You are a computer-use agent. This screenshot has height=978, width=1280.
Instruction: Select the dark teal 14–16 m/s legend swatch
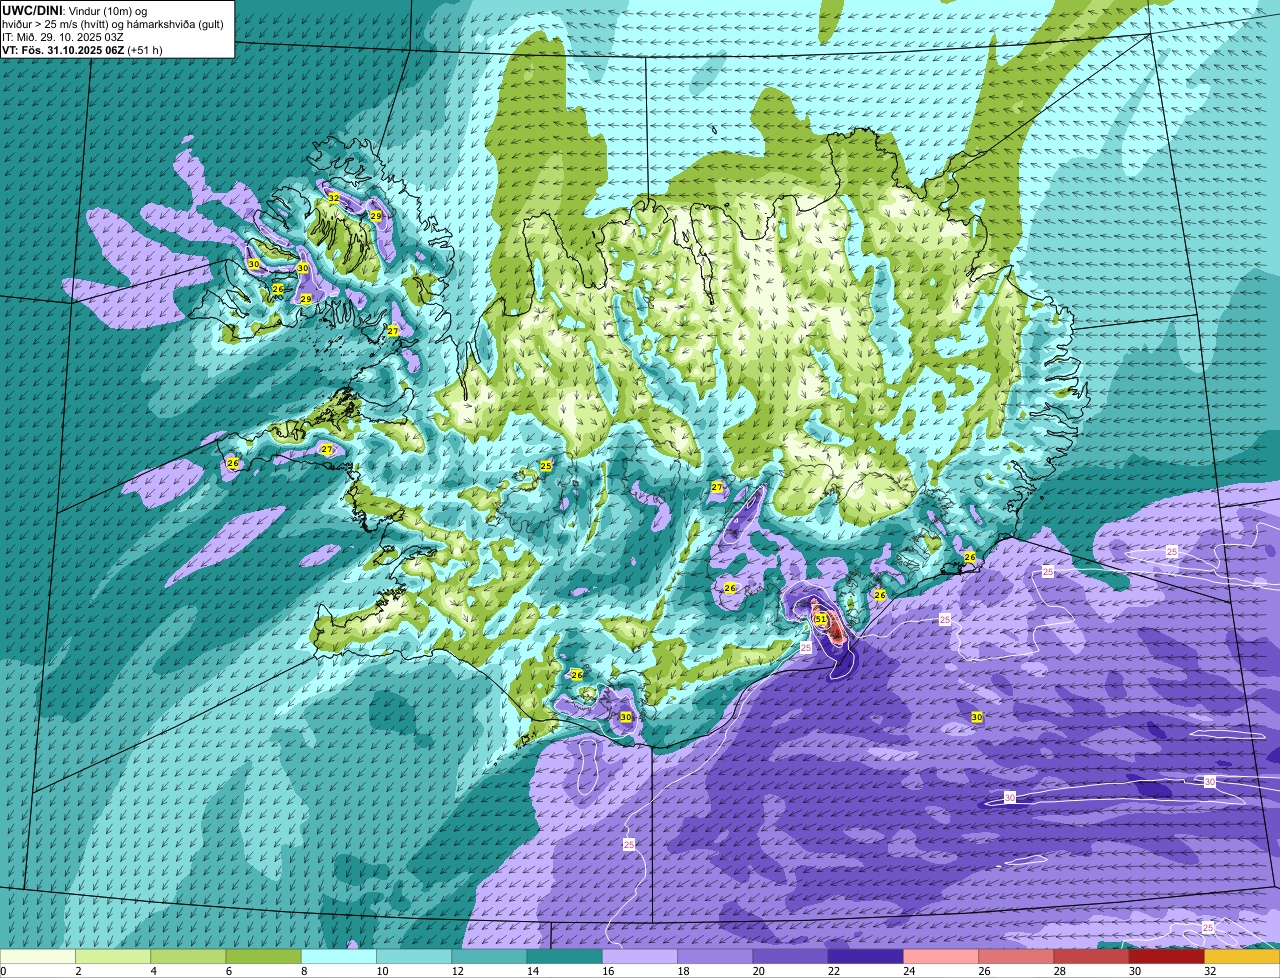click(x=565, y=957)
